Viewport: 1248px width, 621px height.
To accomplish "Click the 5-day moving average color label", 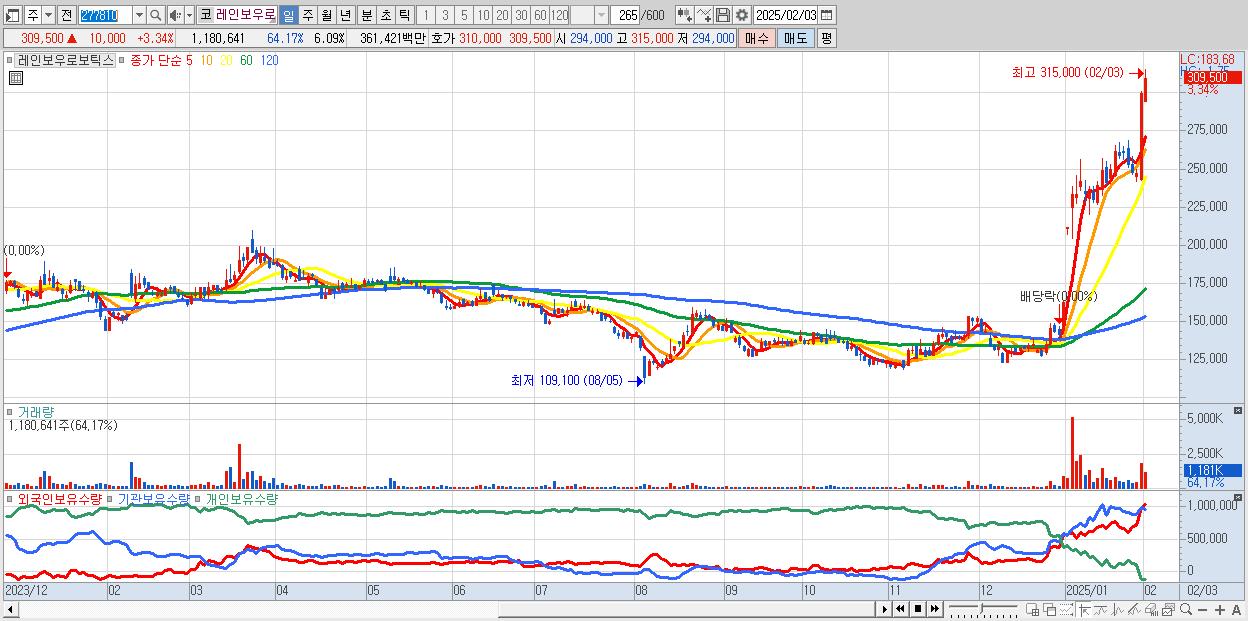I will (x=189, y=60).
